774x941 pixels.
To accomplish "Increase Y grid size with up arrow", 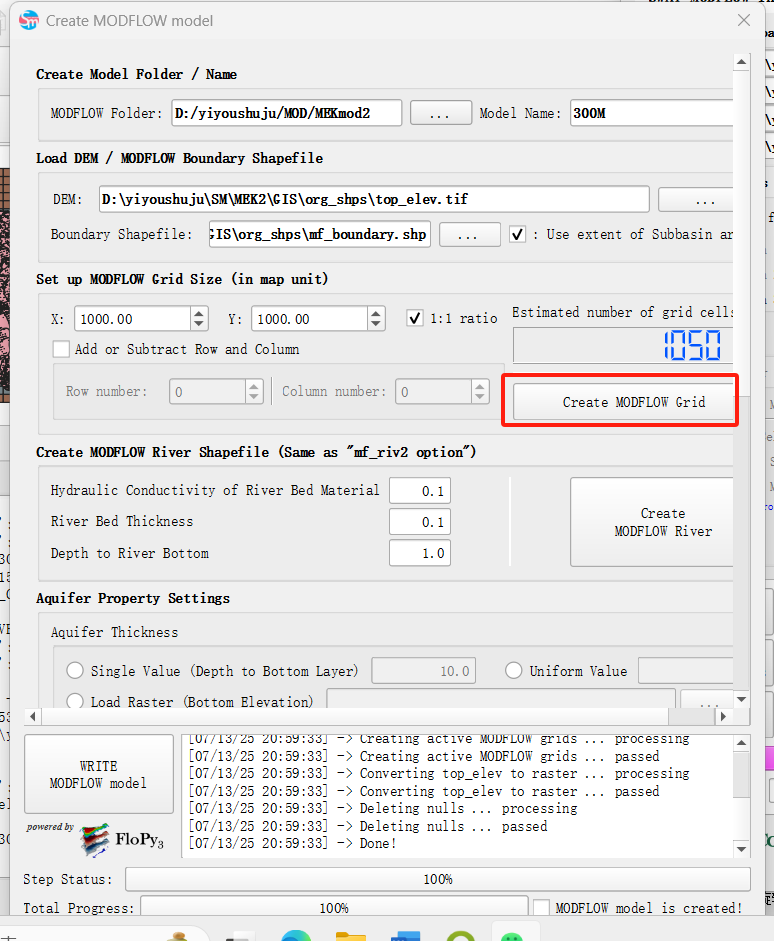I will 376,313.
